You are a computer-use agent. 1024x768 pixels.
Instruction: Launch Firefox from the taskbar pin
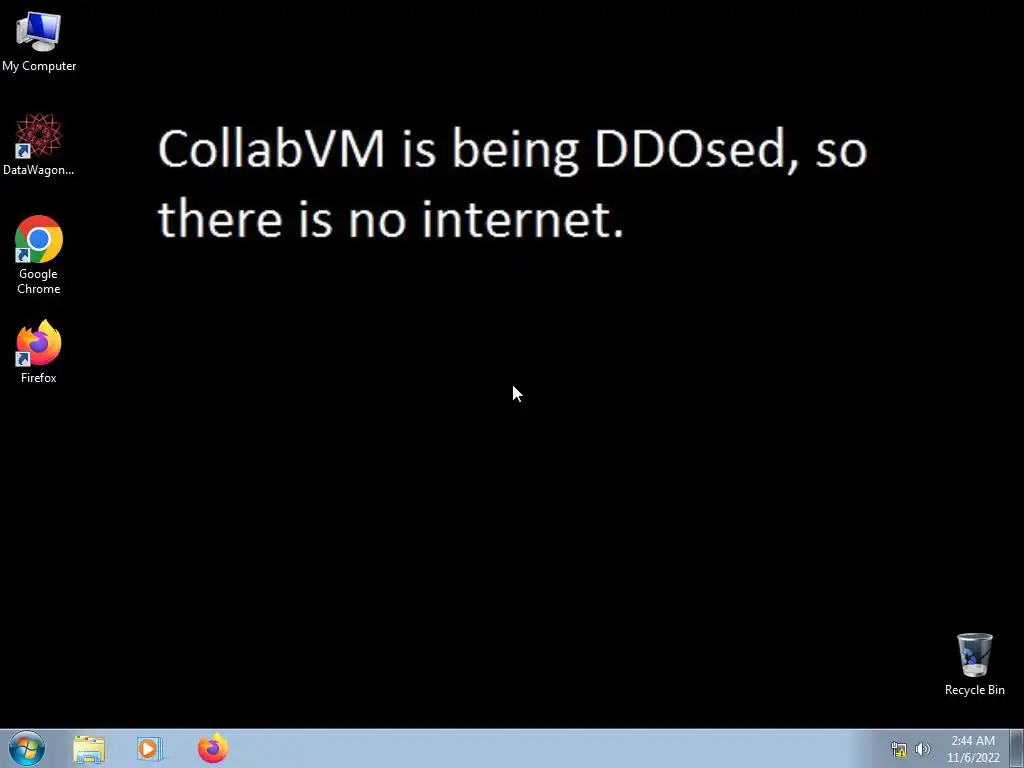(x=213, y=748)
